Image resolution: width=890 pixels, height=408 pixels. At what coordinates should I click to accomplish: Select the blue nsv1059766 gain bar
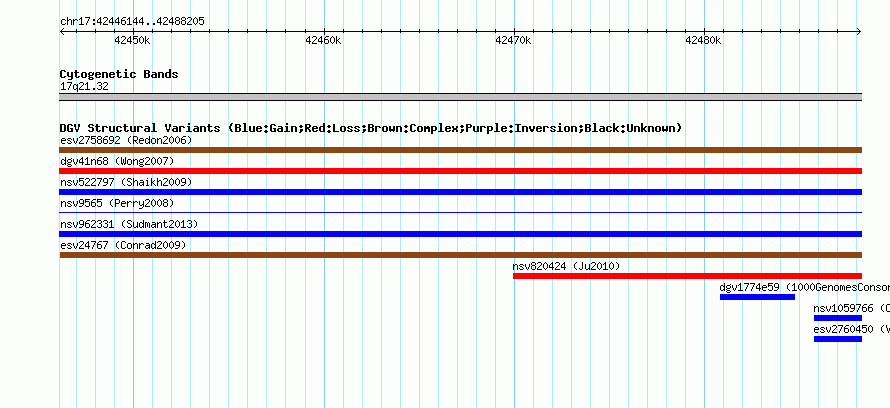click(x=838, y=318)
